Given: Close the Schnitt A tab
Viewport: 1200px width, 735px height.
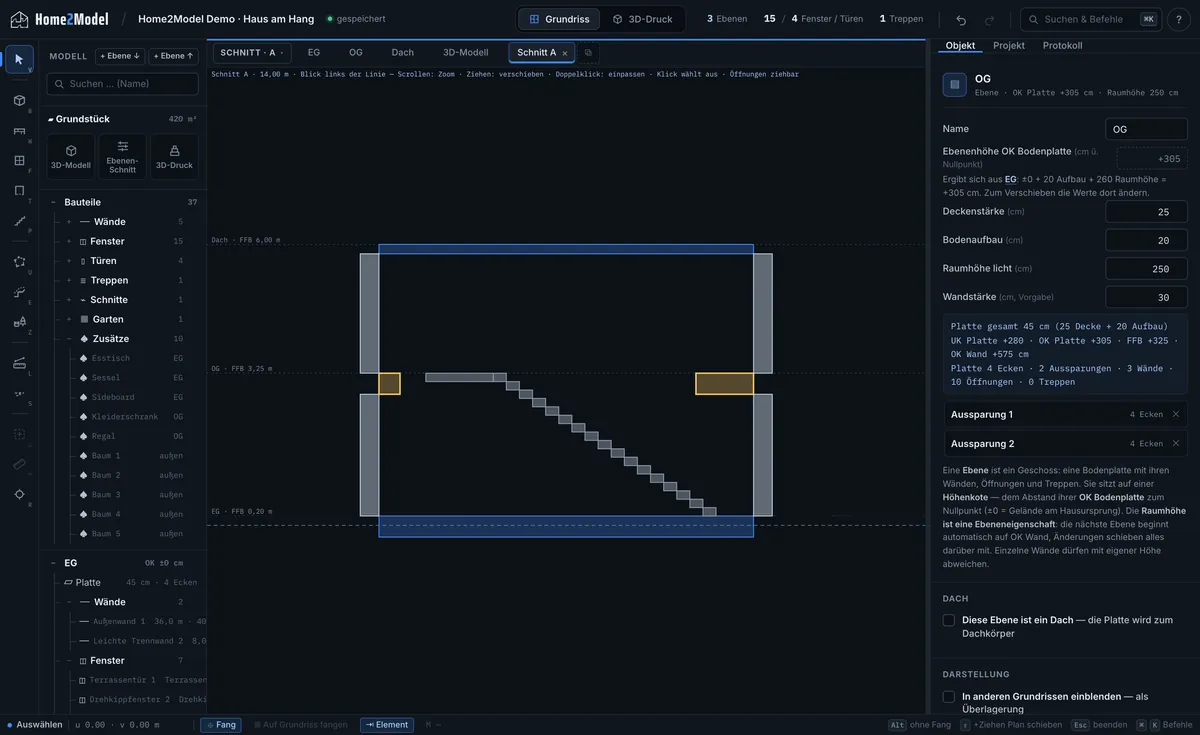Looking at the screenshot, I should (565, 53).
